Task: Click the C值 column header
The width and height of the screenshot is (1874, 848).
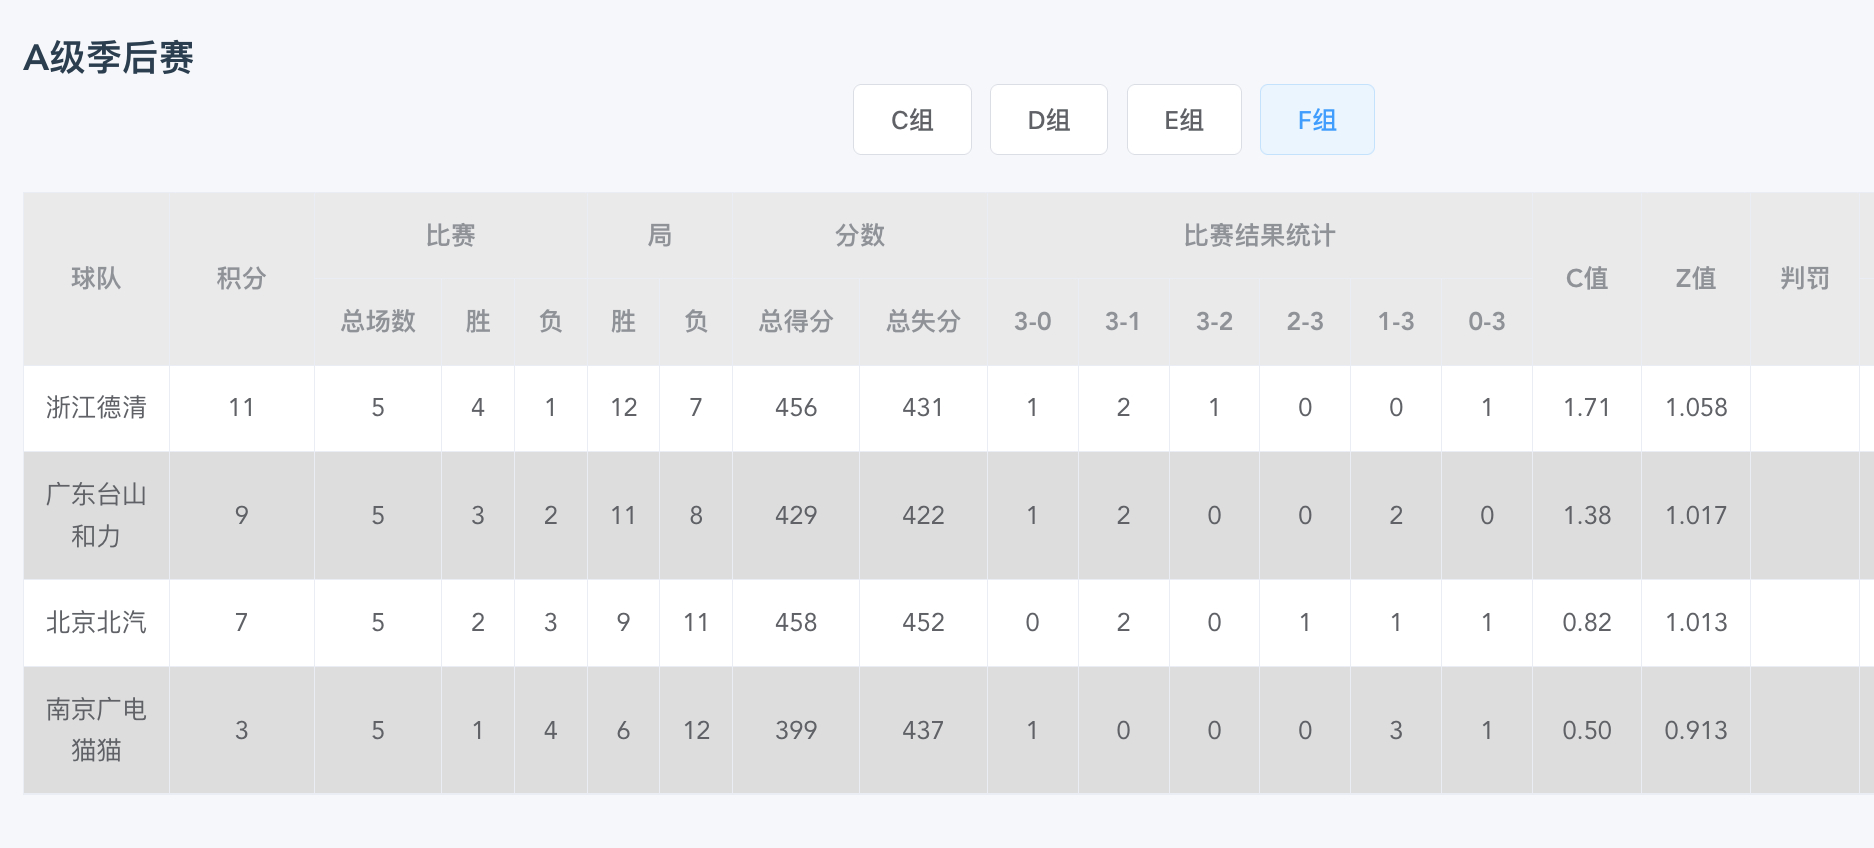Action: tap(1587, 278)
